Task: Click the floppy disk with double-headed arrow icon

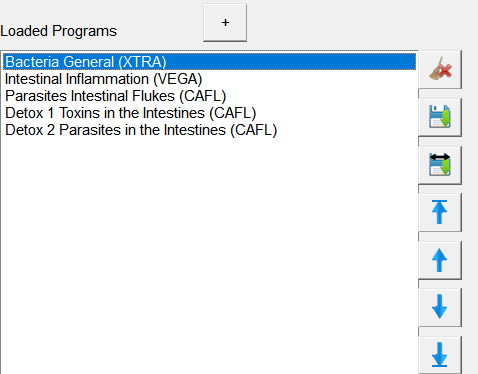Action: pos(440,165)
